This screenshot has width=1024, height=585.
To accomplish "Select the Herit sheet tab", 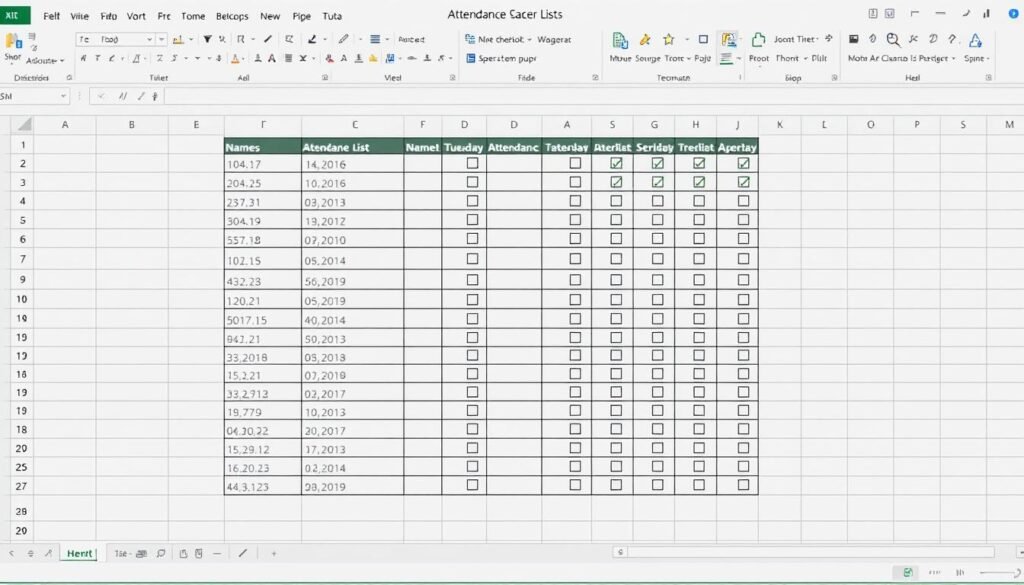I will [78, 553].
